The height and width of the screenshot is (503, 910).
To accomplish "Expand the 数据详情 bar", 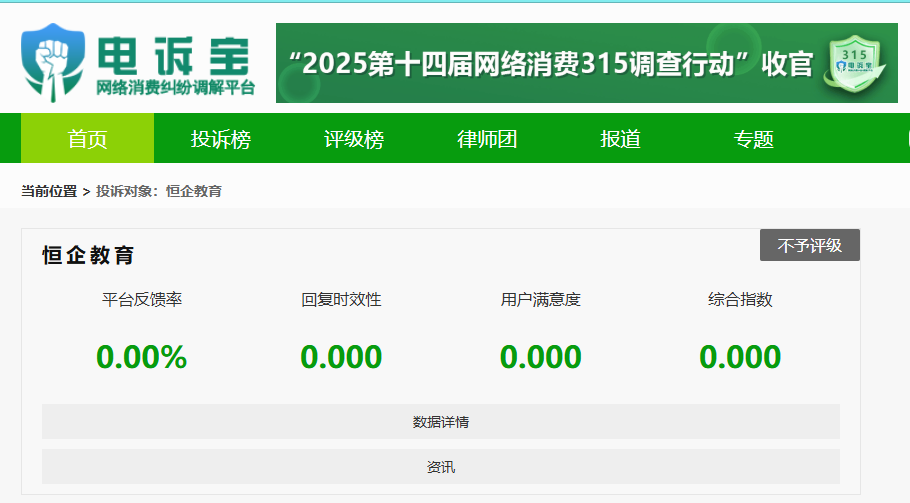I will pos(440,422).
